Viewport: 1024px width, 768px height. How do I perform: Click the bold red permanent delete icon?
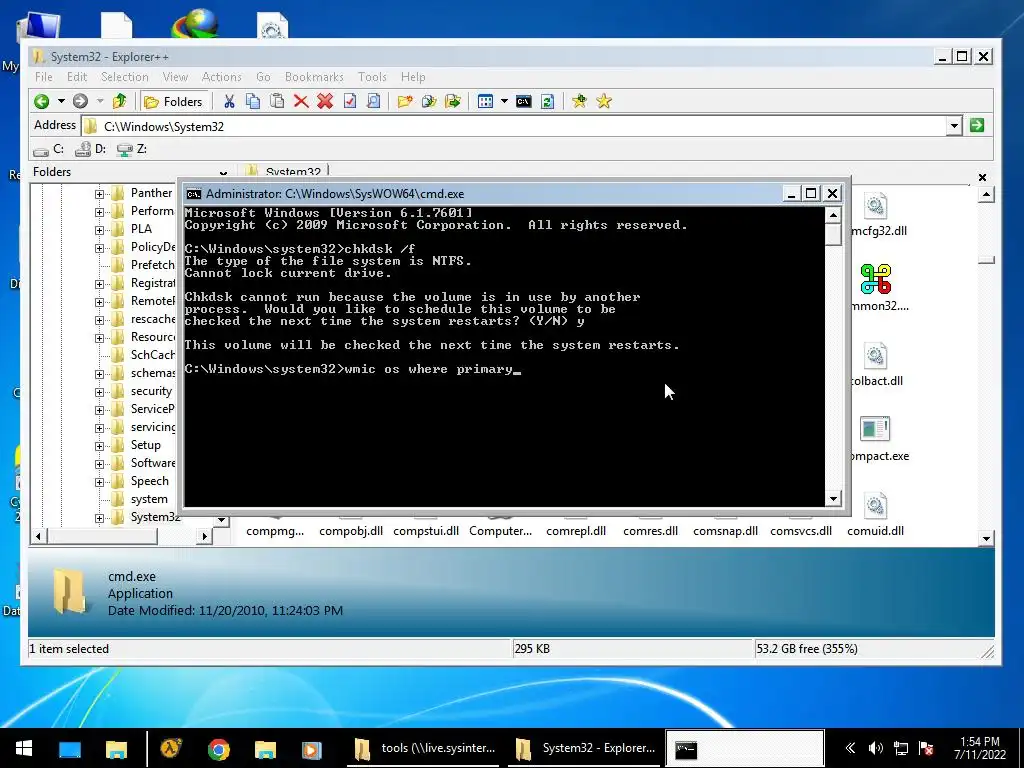[x=325, y=101]
